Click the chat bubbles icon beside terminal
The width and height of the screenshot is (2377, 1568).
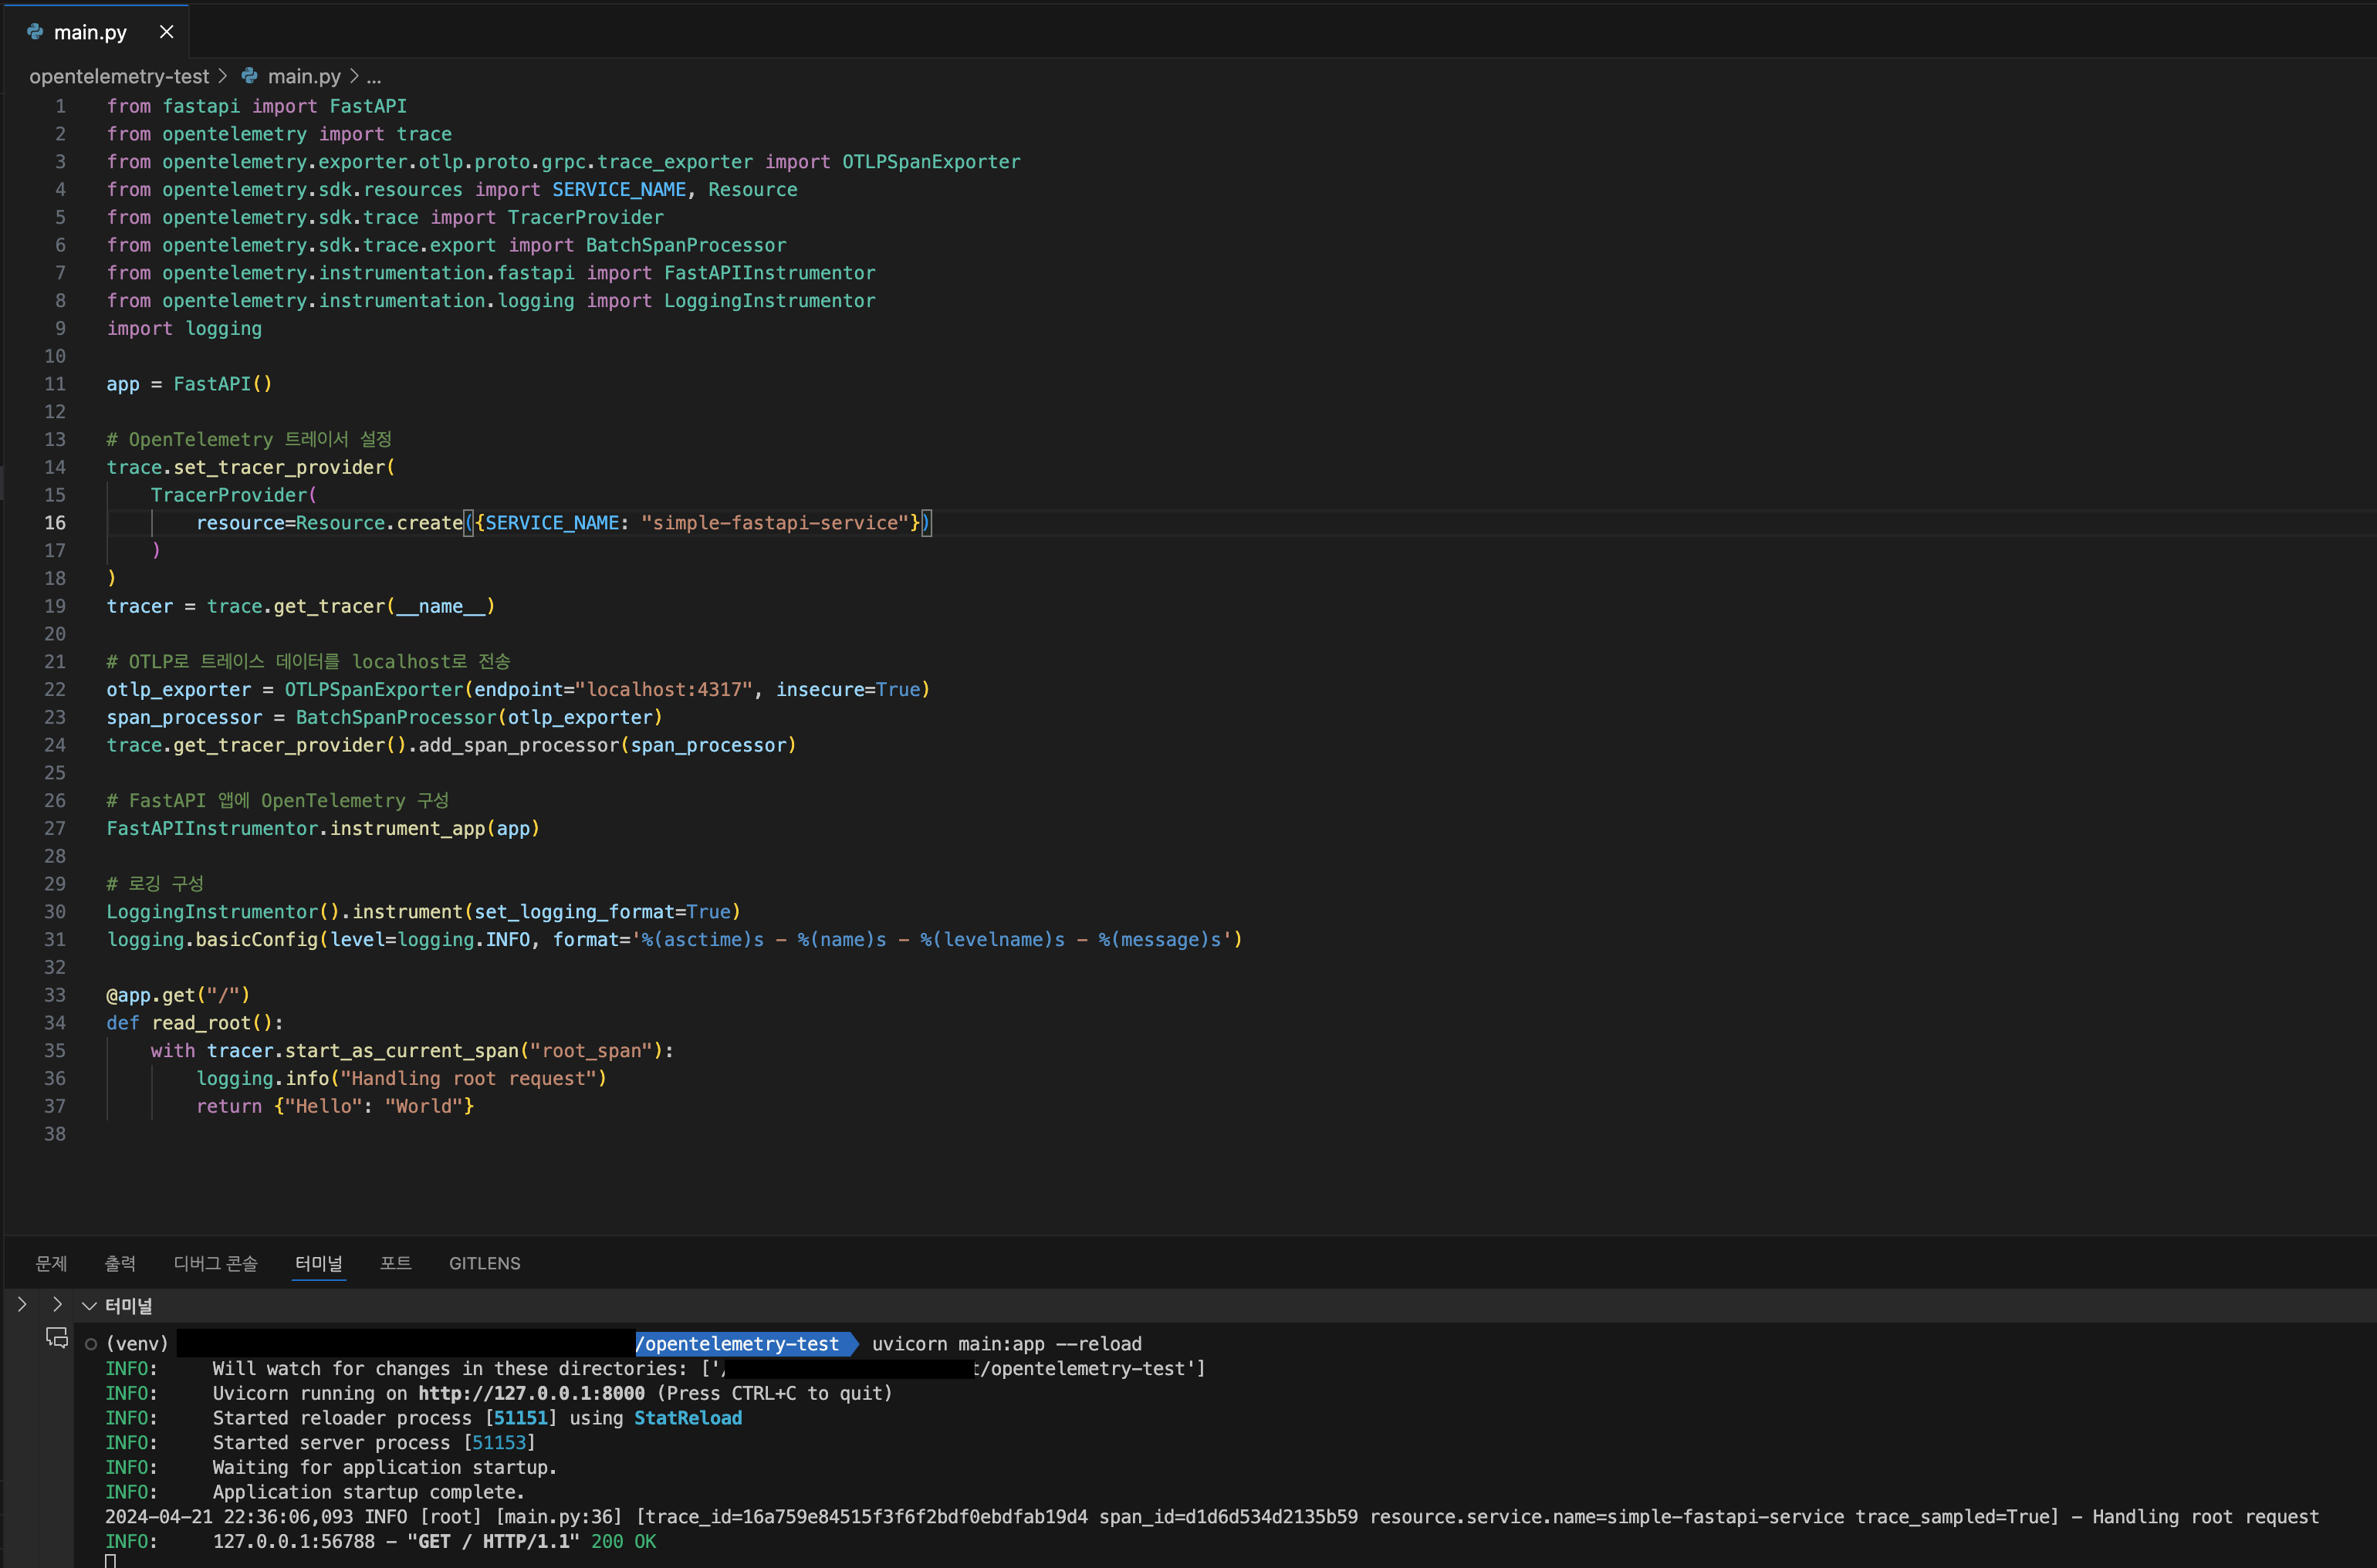(57, 1337)
